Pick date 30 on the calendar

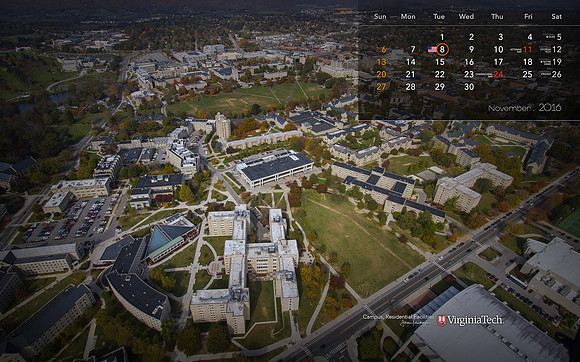coord(469,87)
